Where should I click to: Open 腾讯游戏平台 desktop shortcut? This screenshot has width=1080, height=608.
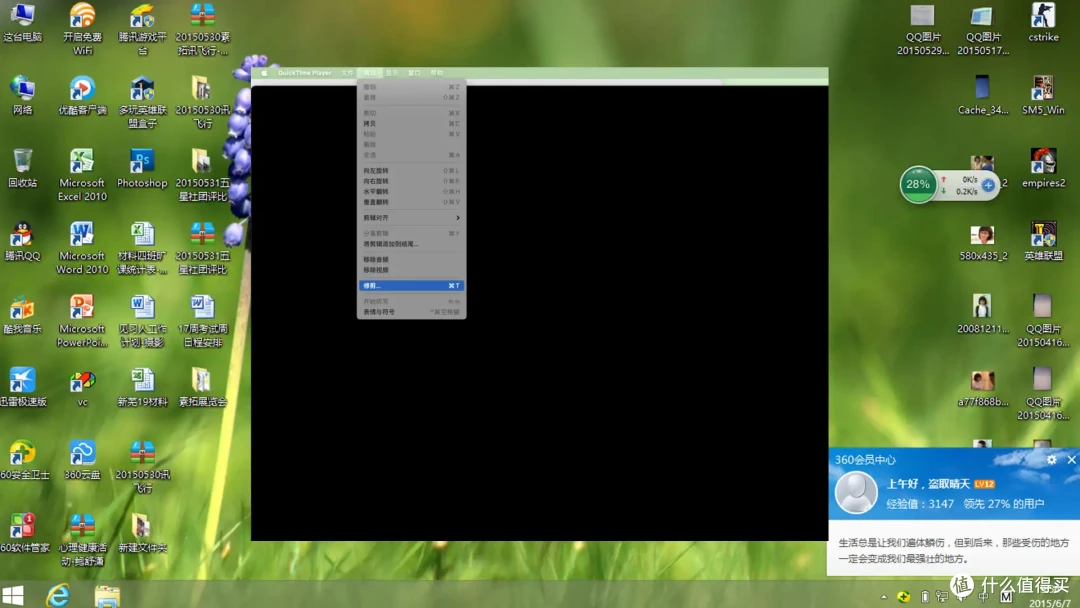(142, 29)
